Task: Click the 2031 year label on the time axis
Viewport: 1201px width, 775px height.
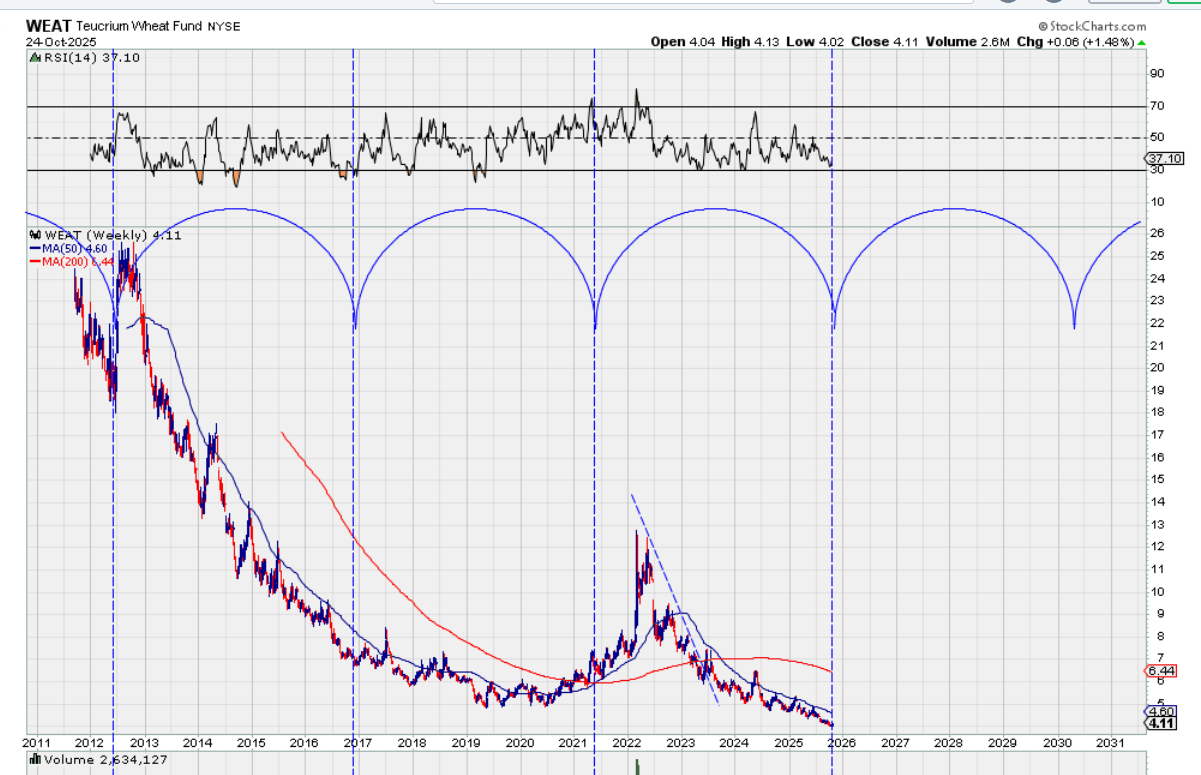Action: pos(1110,743)
